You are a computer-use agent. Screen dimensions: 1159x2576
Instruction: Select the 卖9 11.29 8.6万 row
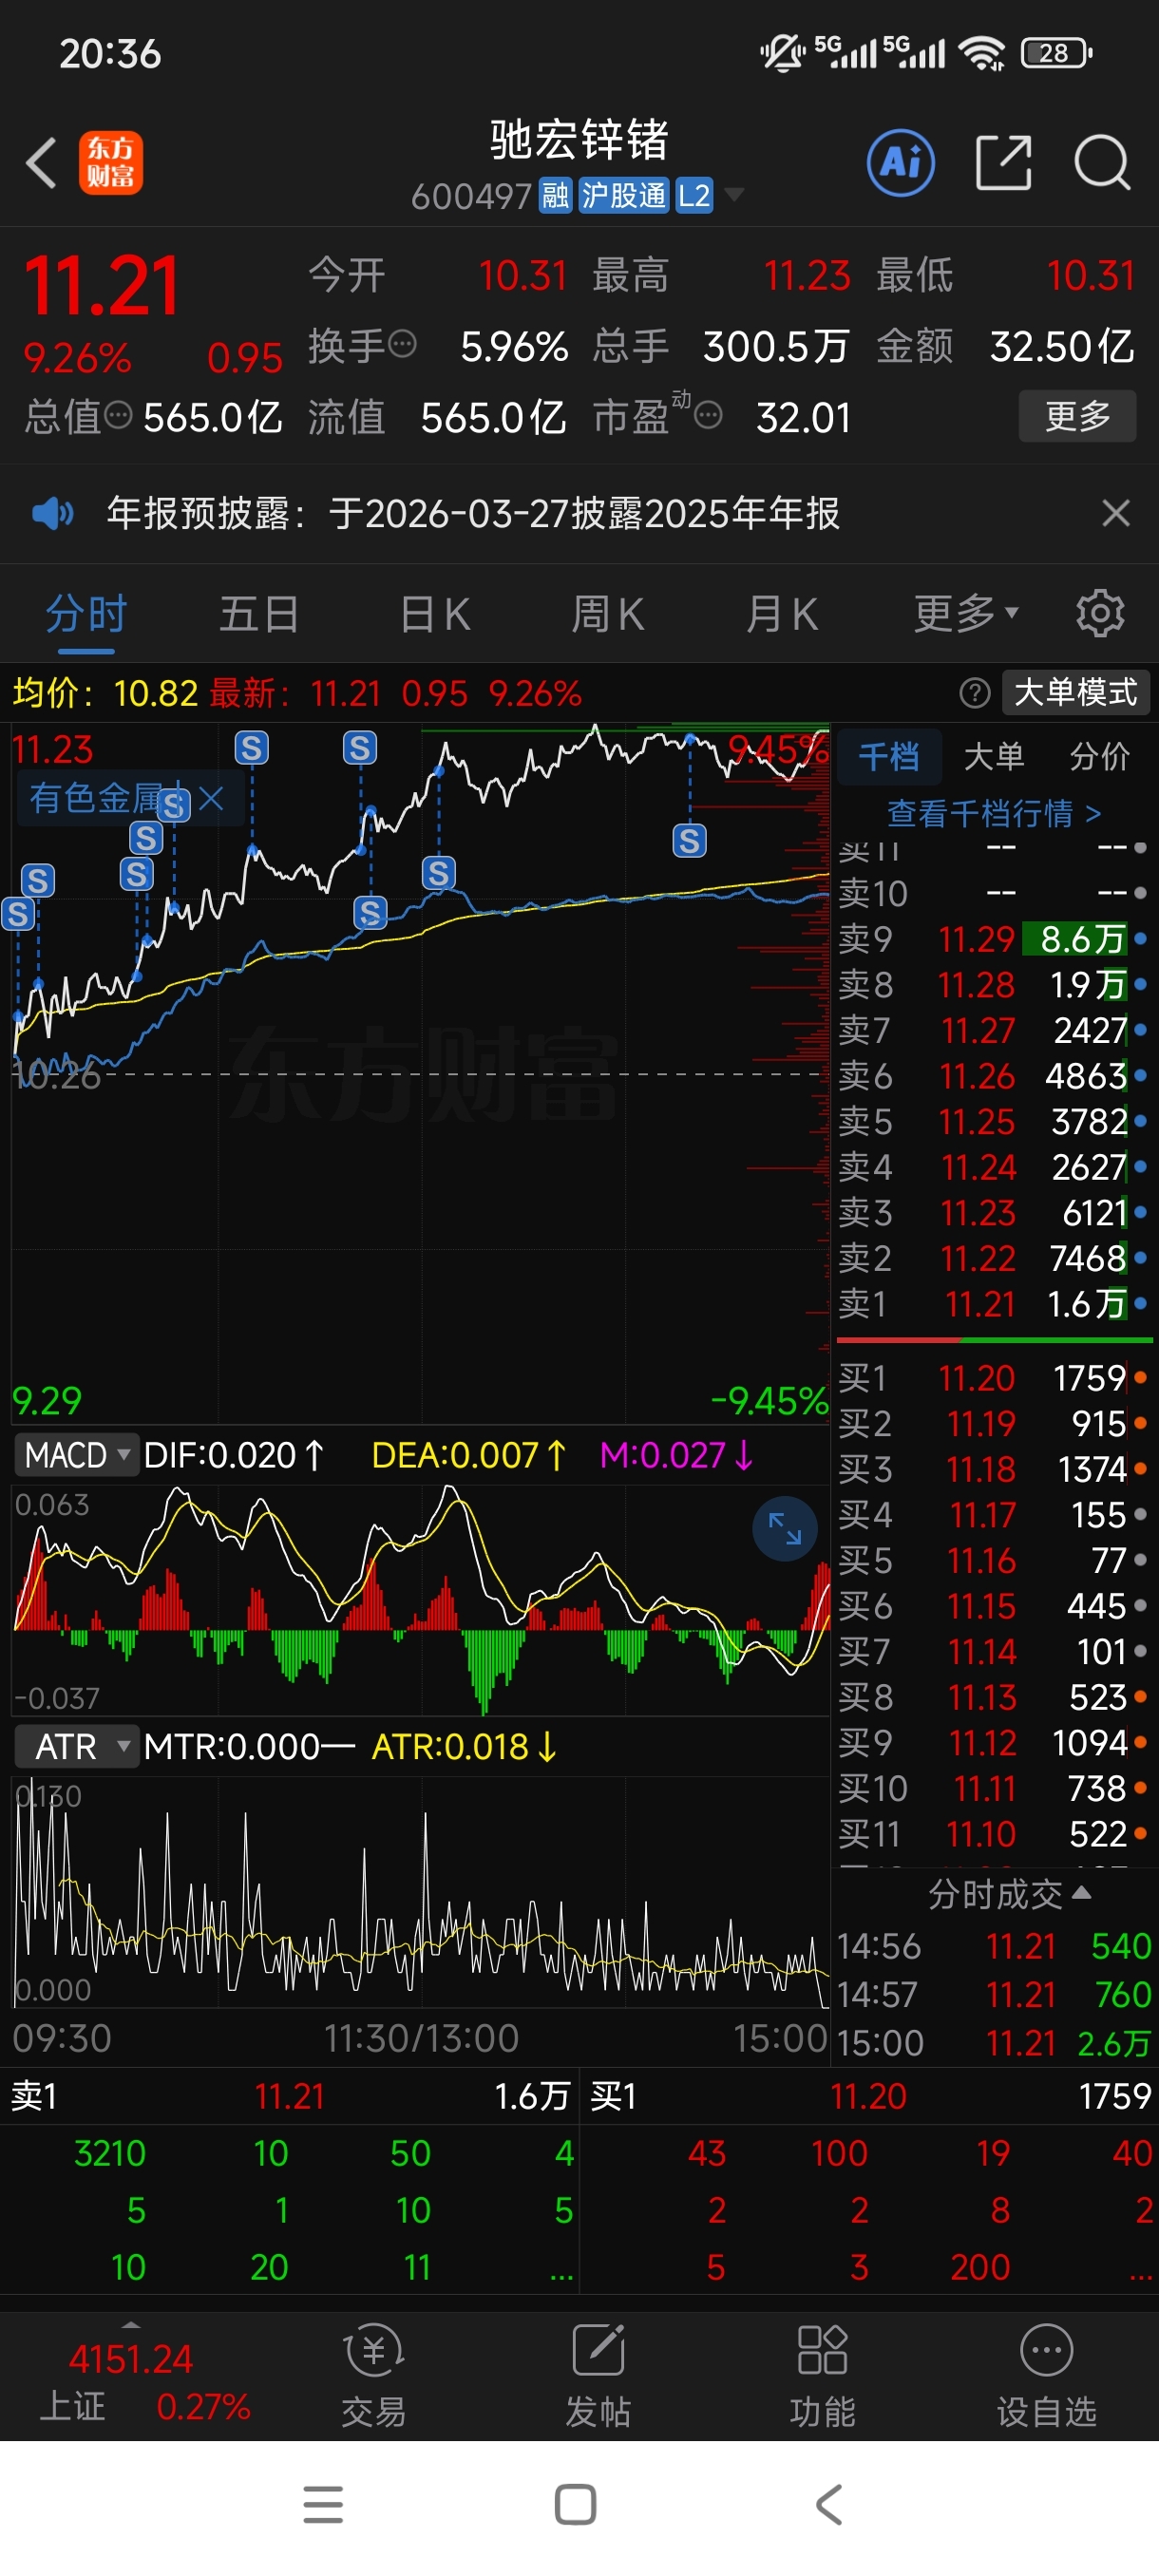click(x=993, y=939)
